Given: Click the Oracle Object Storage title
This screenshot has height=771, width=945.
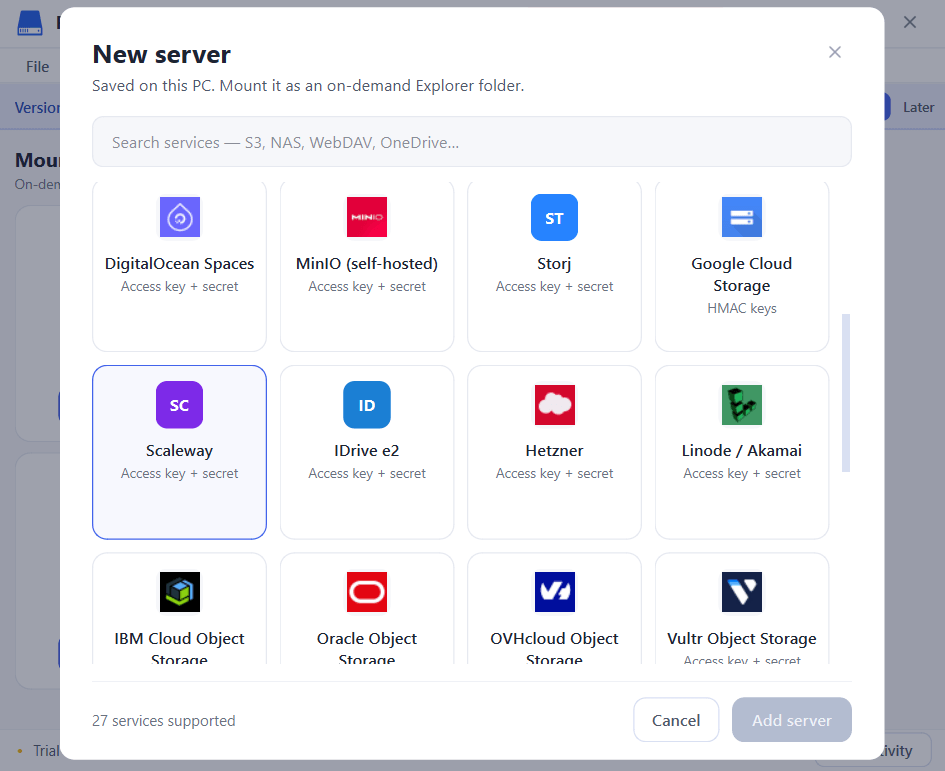Looking at the screenshot, I should [x=367, y=648].
